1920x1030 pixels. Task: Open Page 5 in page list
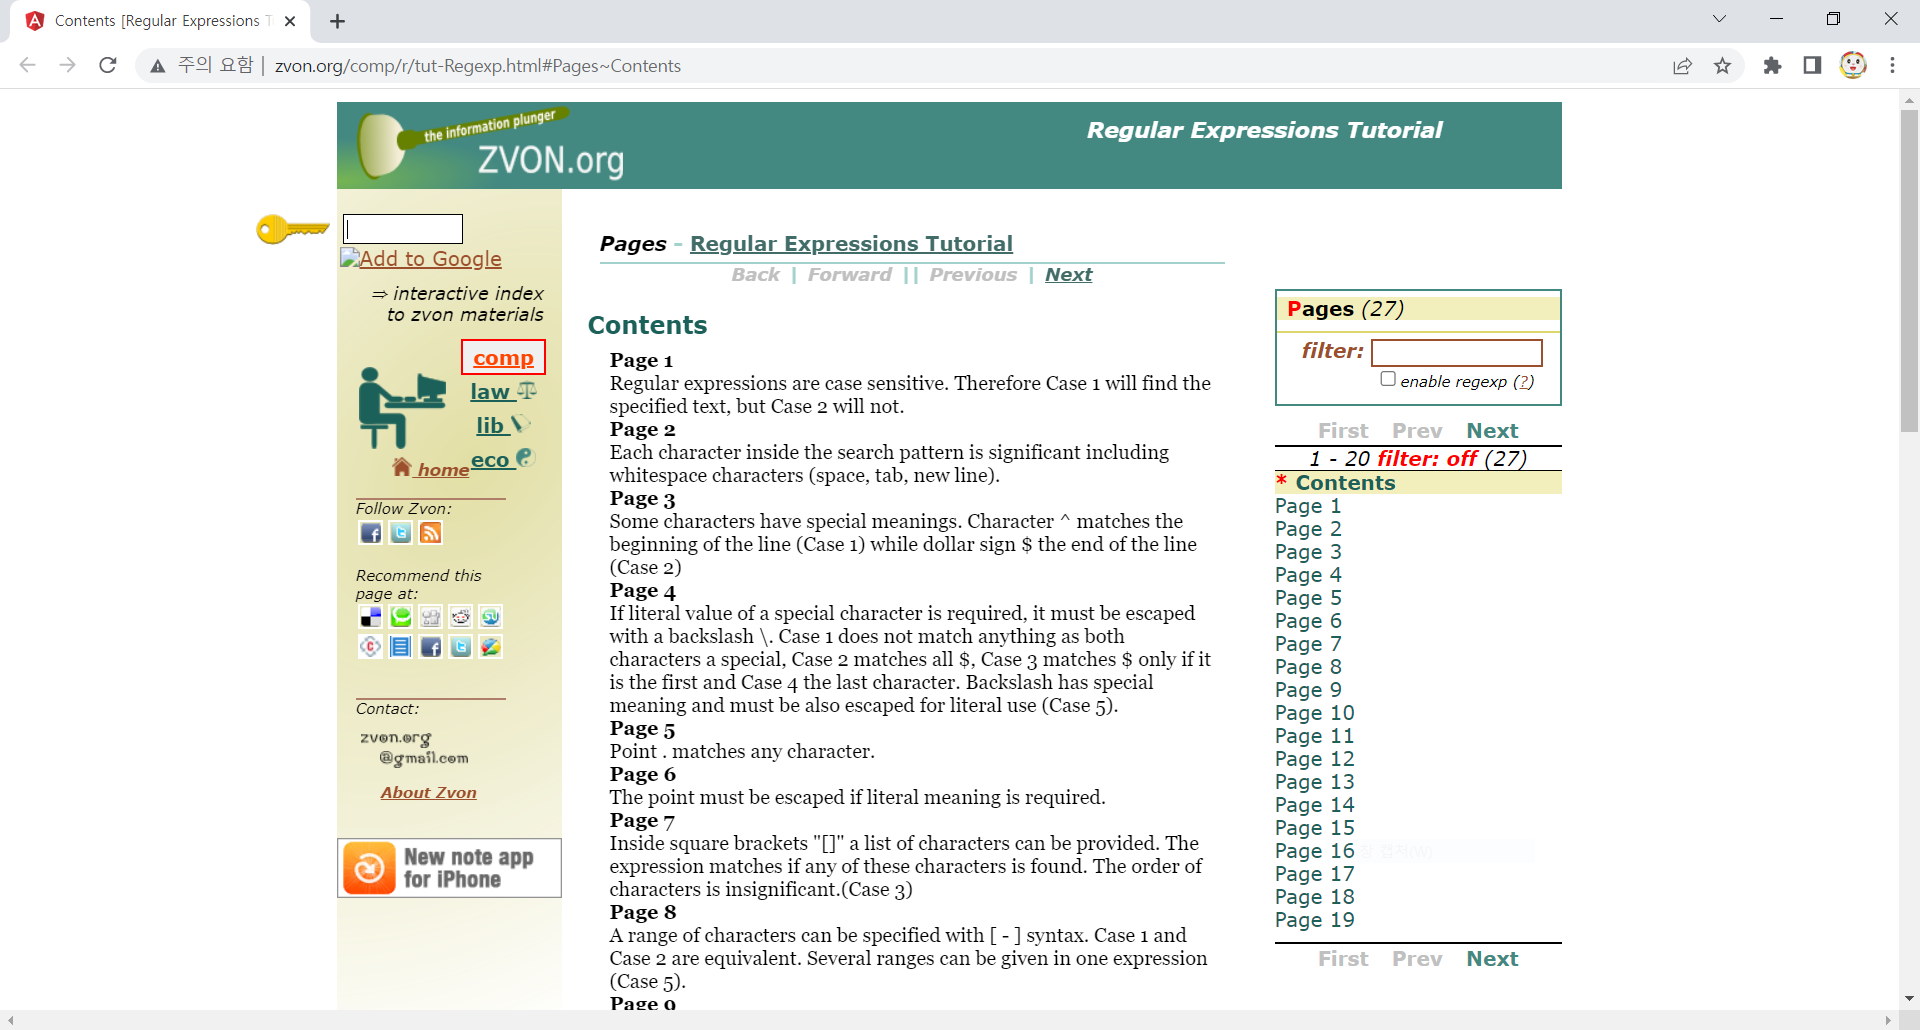pyautogui.click(x=1308, y=598)
